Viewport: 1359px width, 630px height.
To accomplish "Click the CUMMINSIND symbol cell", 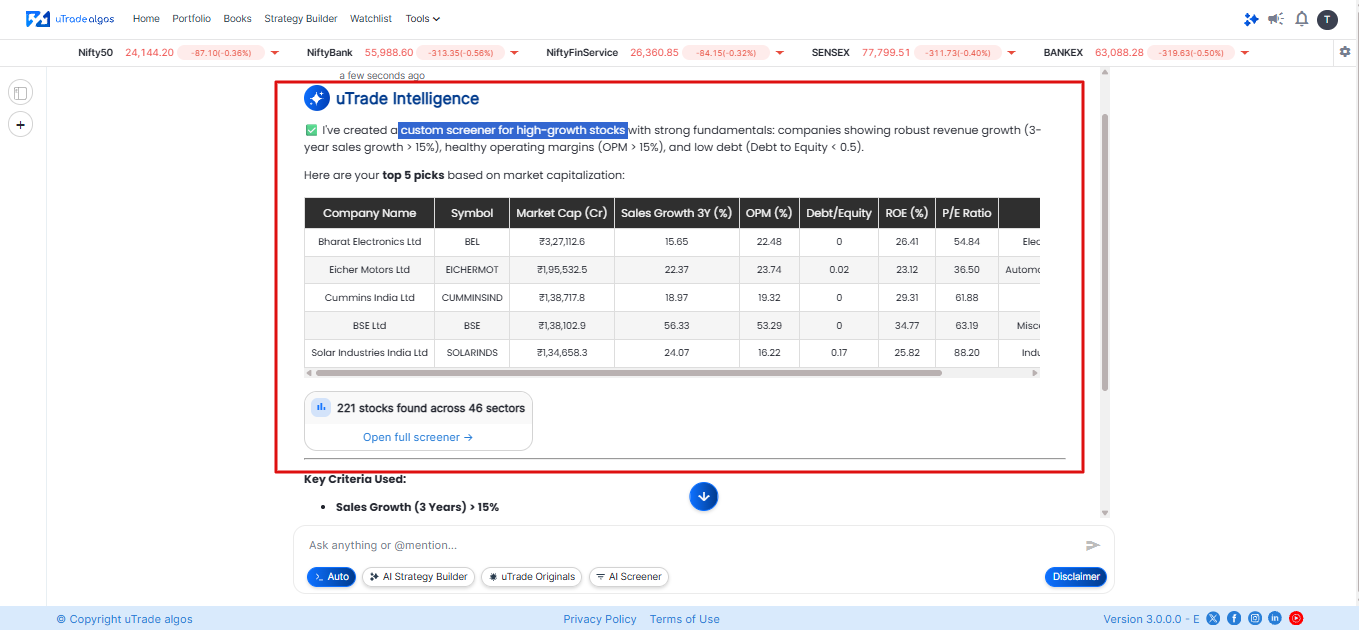I will tap(472, 297).
